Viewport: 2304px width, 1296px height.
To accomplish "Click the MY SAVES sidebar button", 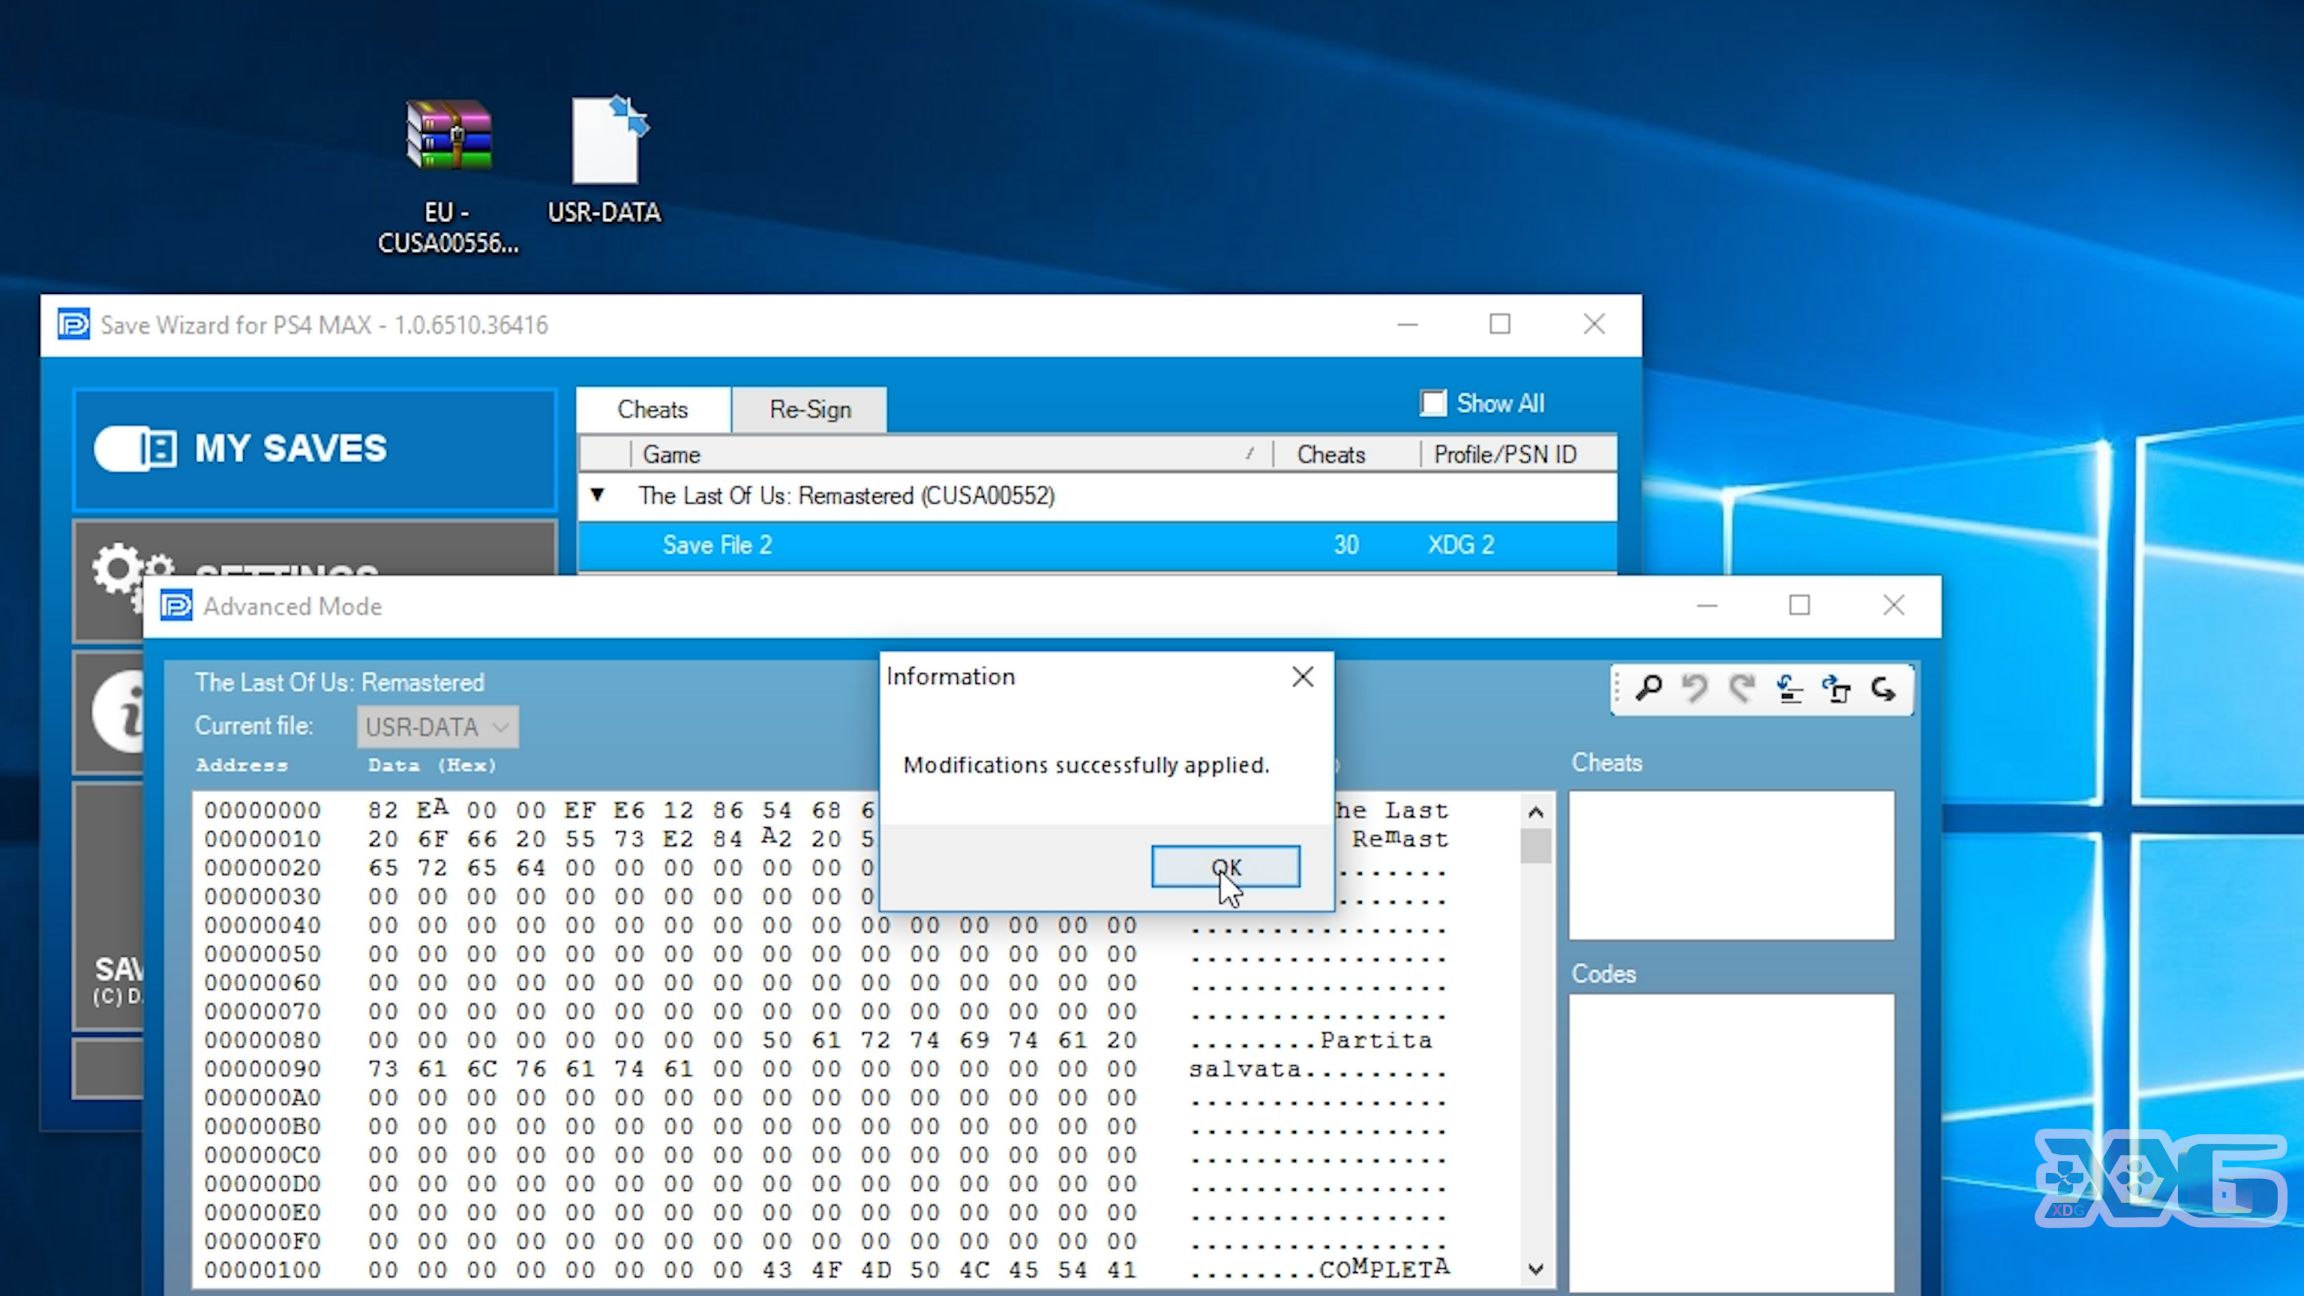I will (315, 449).
